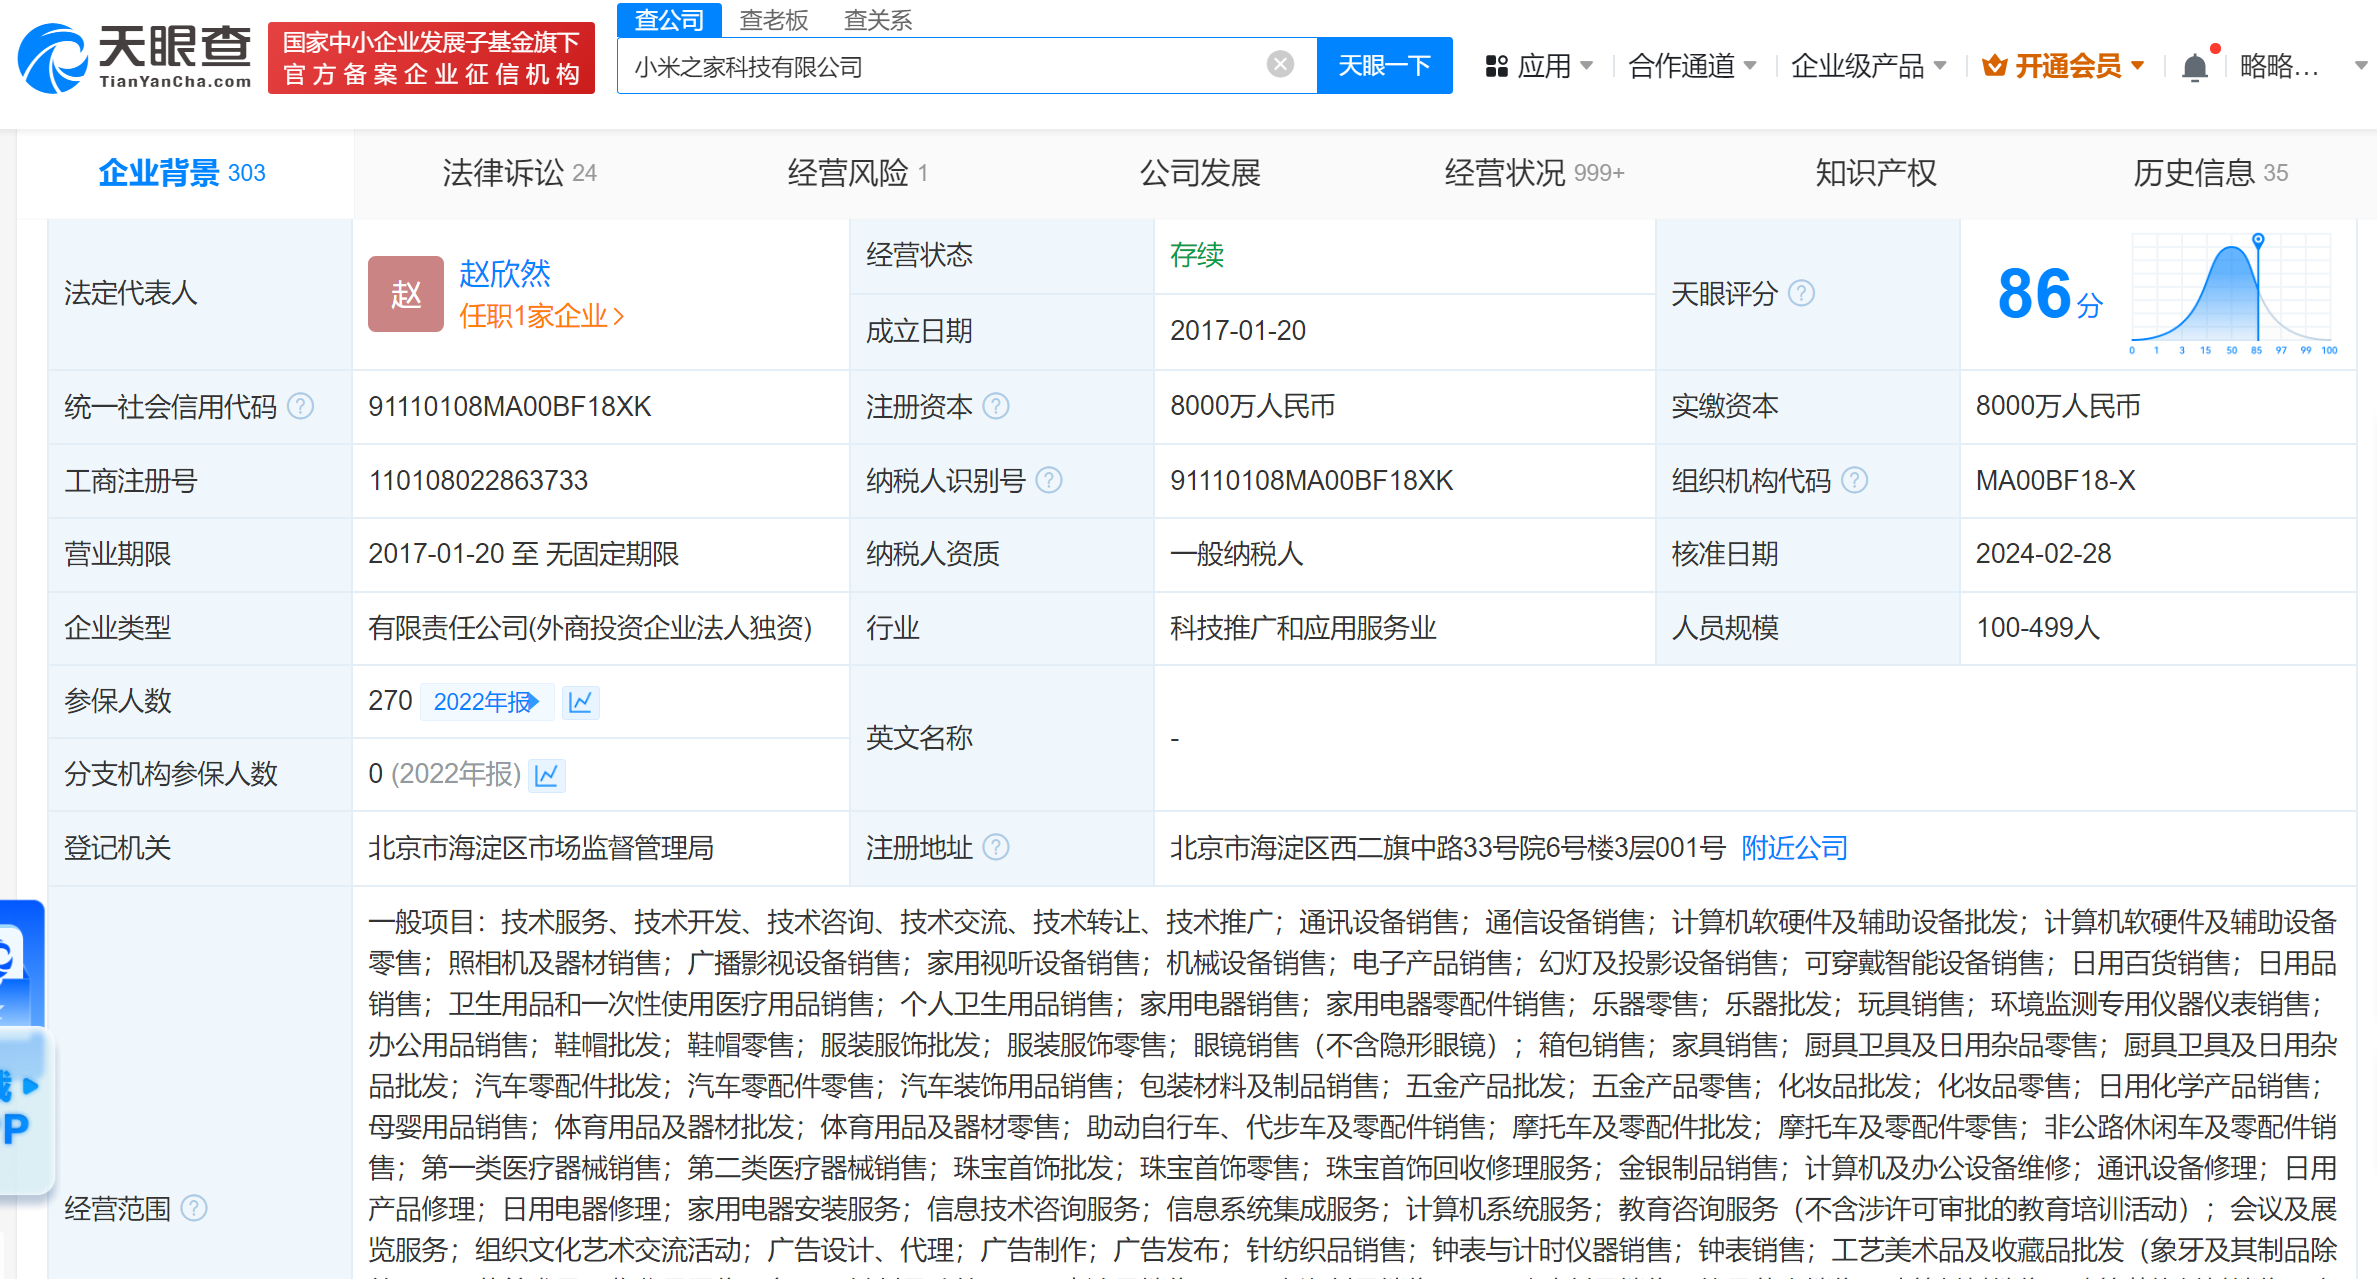Show help for 统一社会信用代码
The height and width of the screenshot is (1279, 2377).
300,406
